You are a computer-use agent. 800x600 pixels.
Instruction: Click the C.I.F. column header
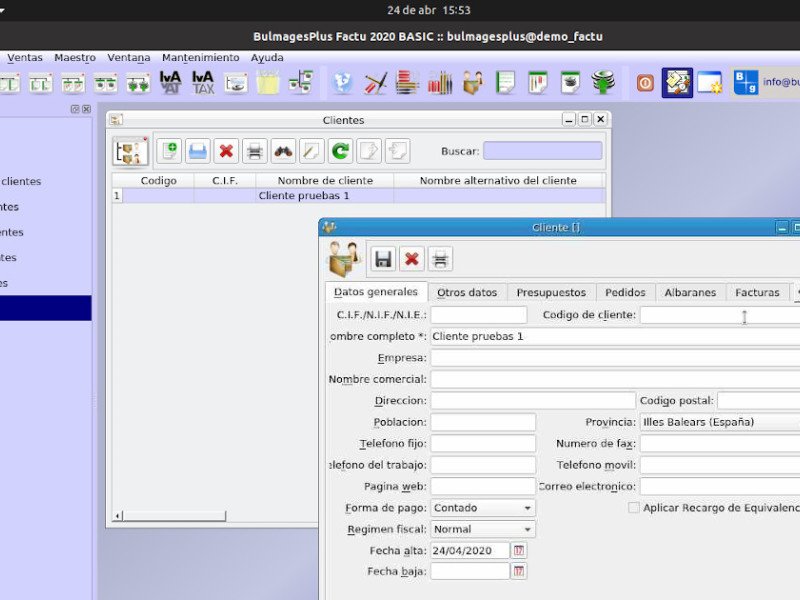point(225,181)
